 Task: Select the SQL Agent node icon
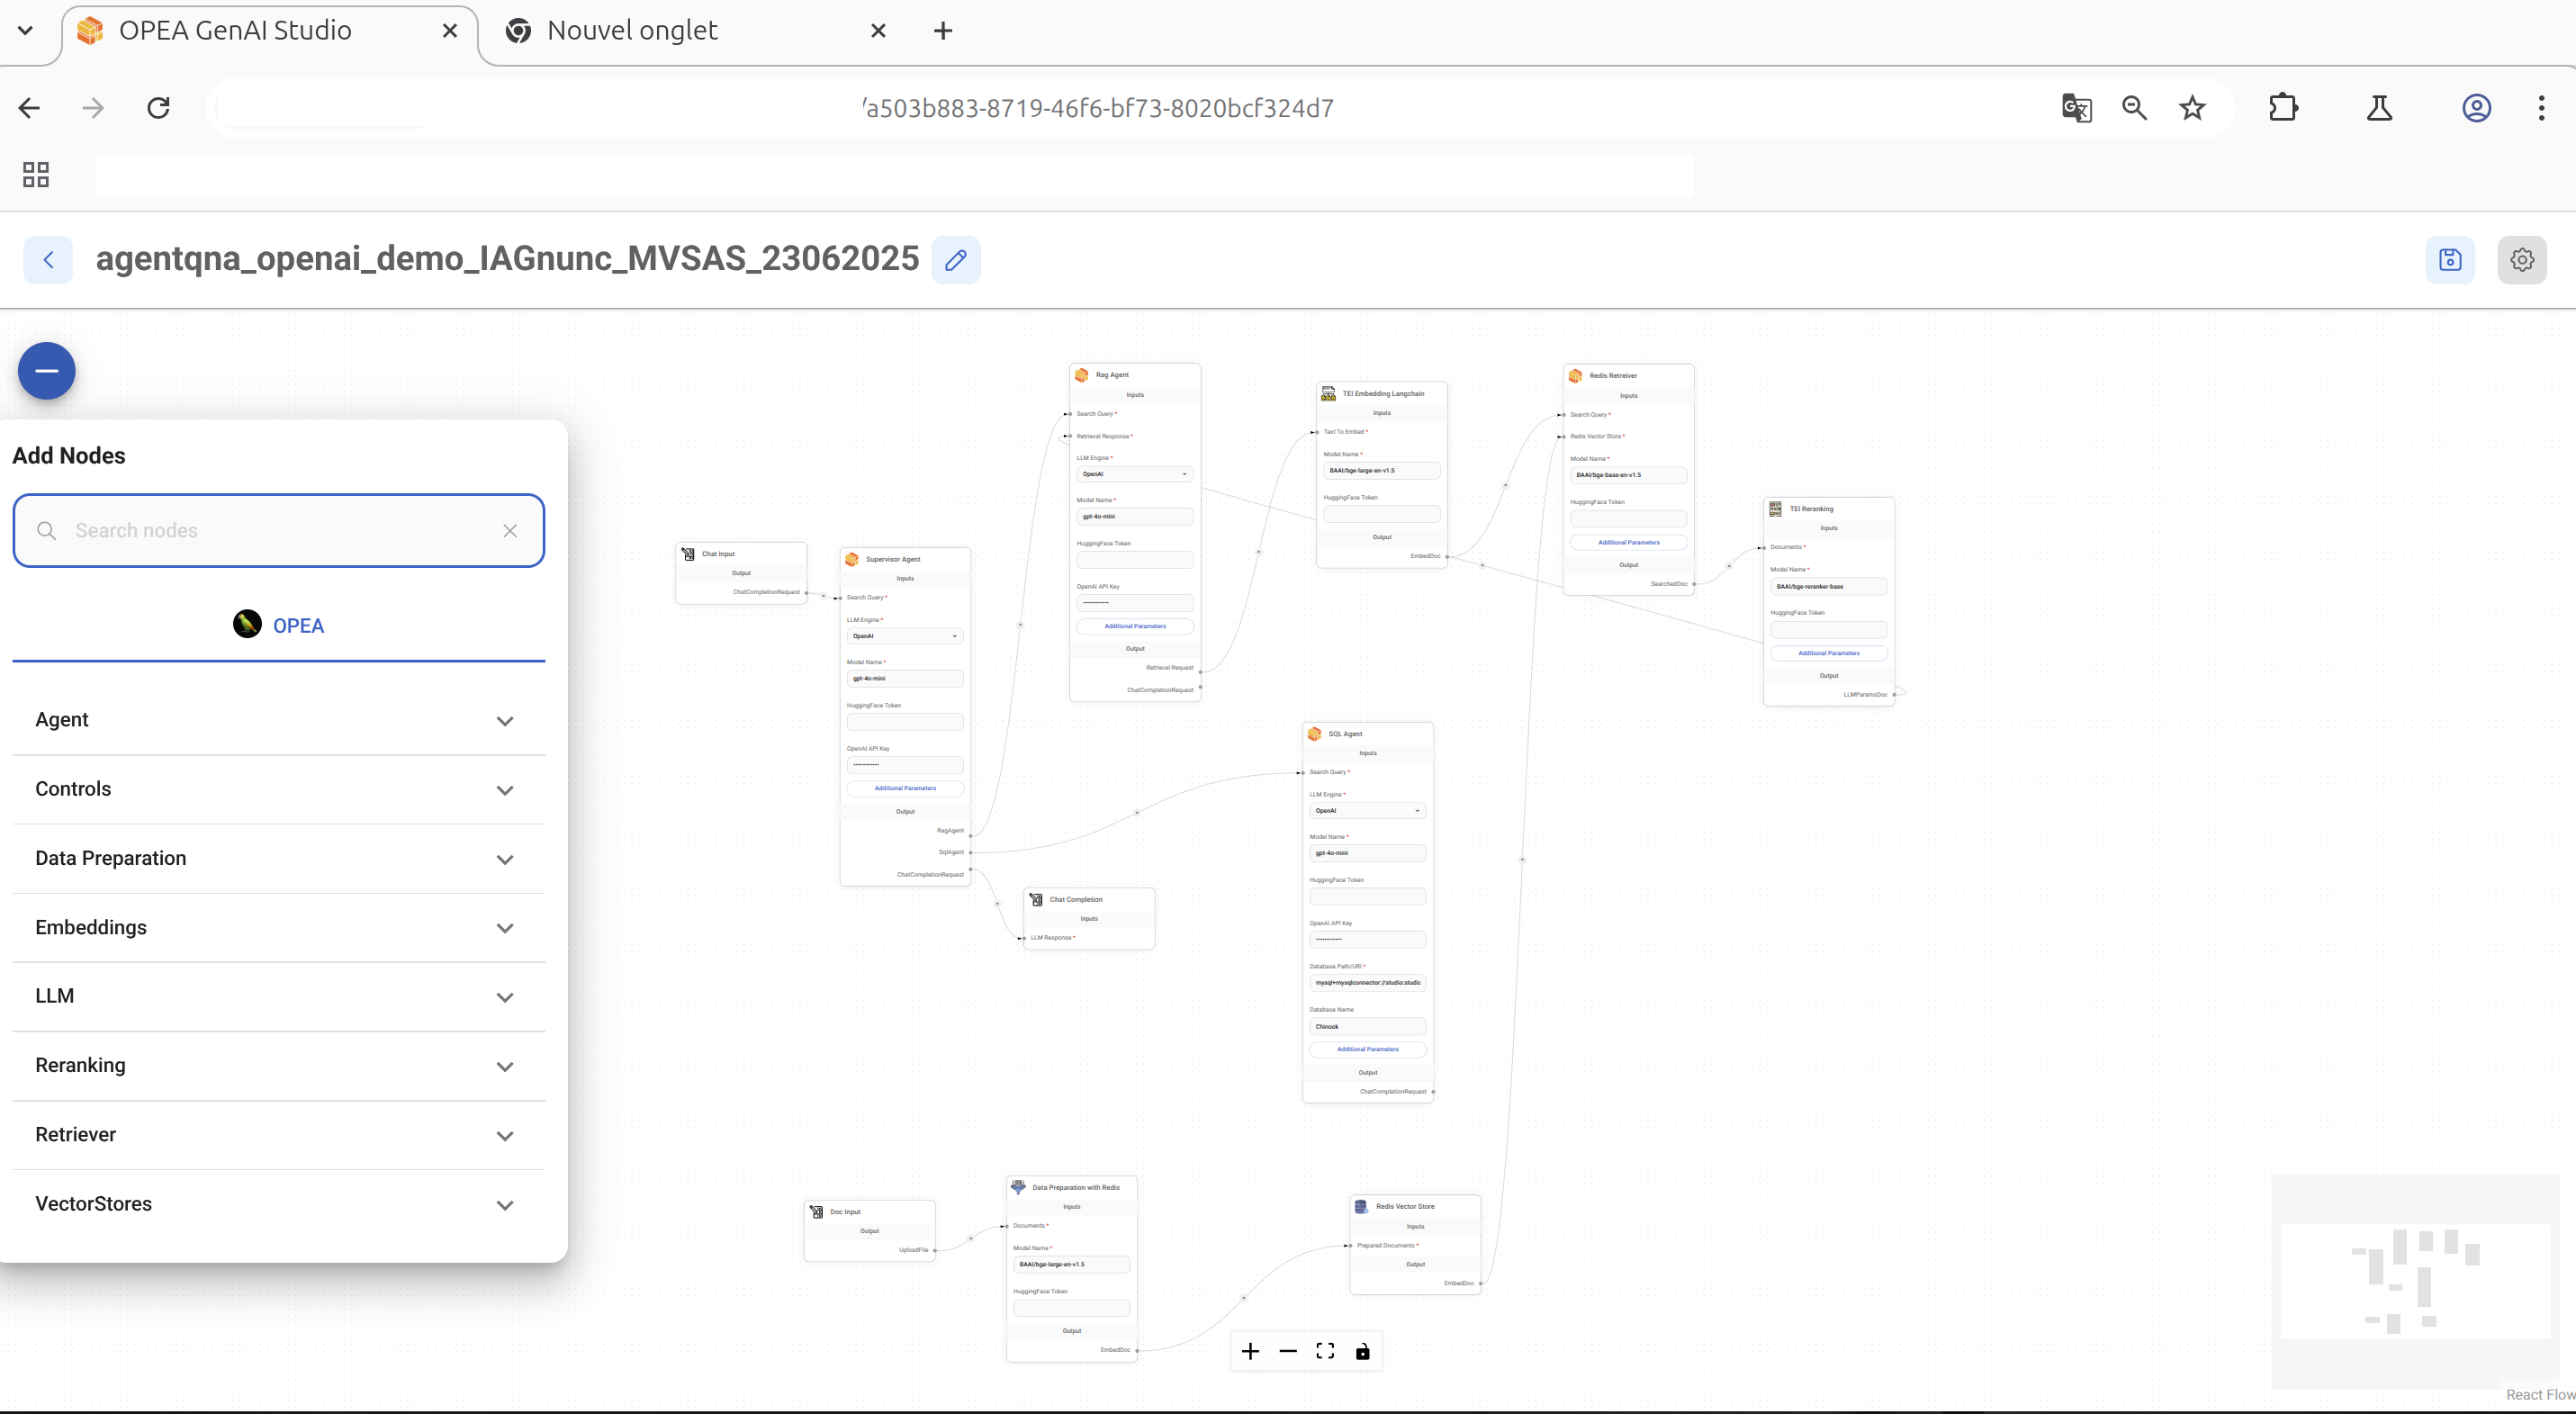(1315, 734)
